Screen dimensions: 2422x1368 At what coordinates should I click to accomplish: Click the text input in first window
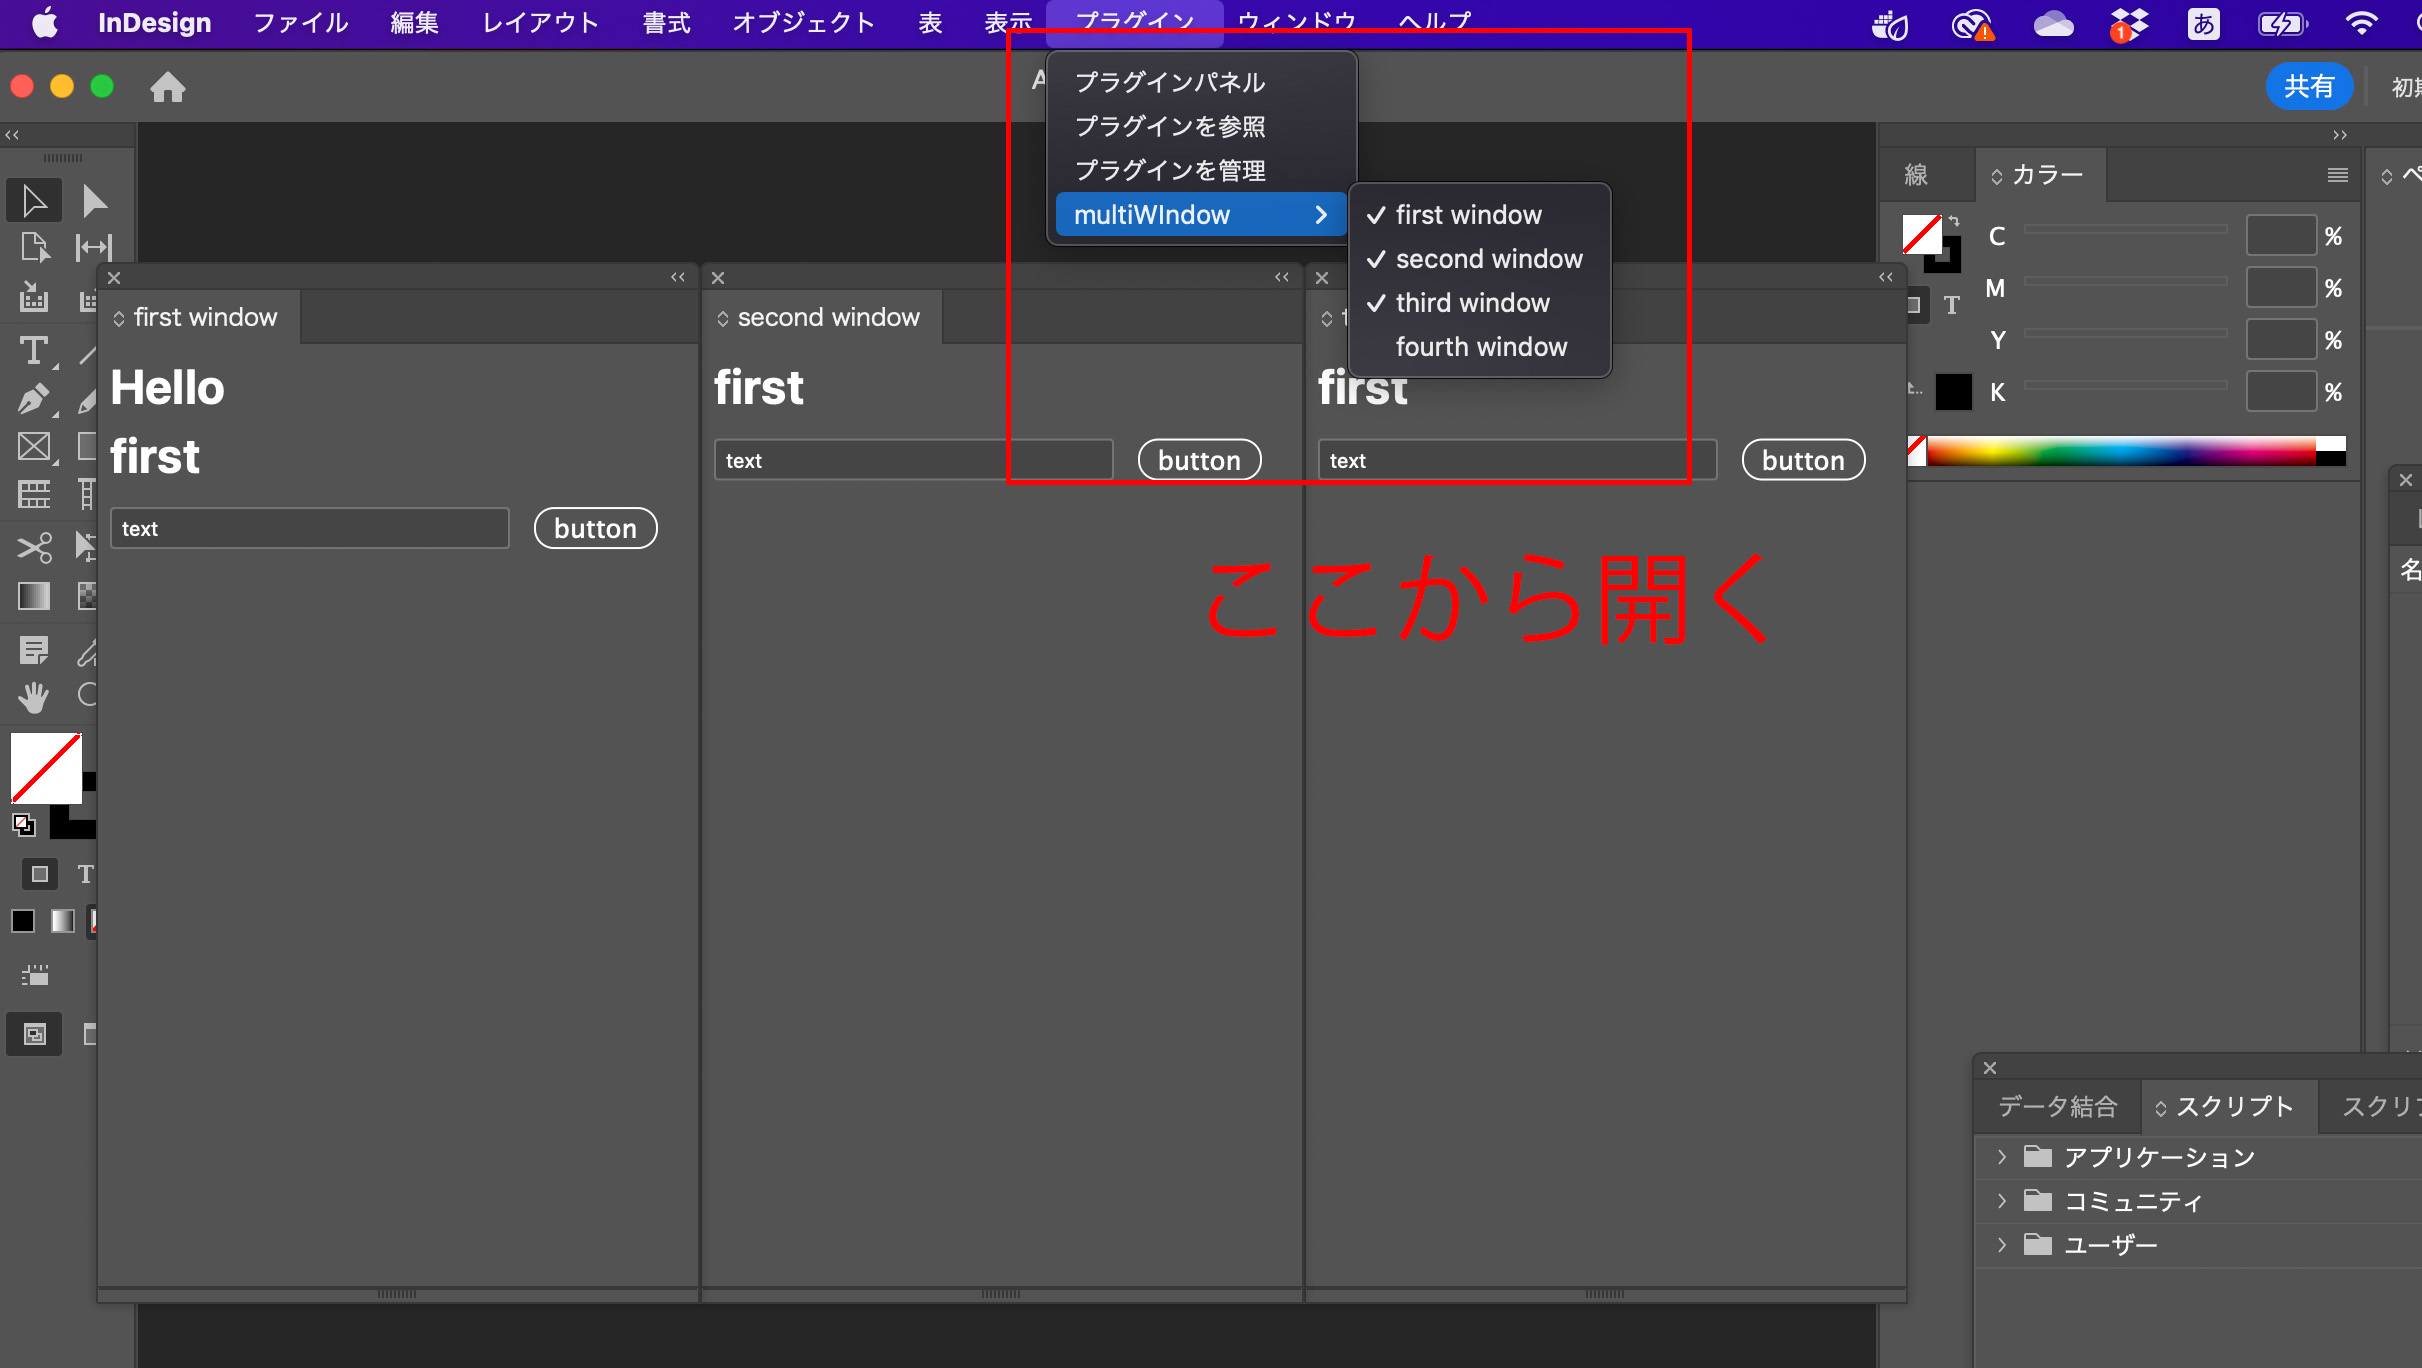click(x=309, y=528)
